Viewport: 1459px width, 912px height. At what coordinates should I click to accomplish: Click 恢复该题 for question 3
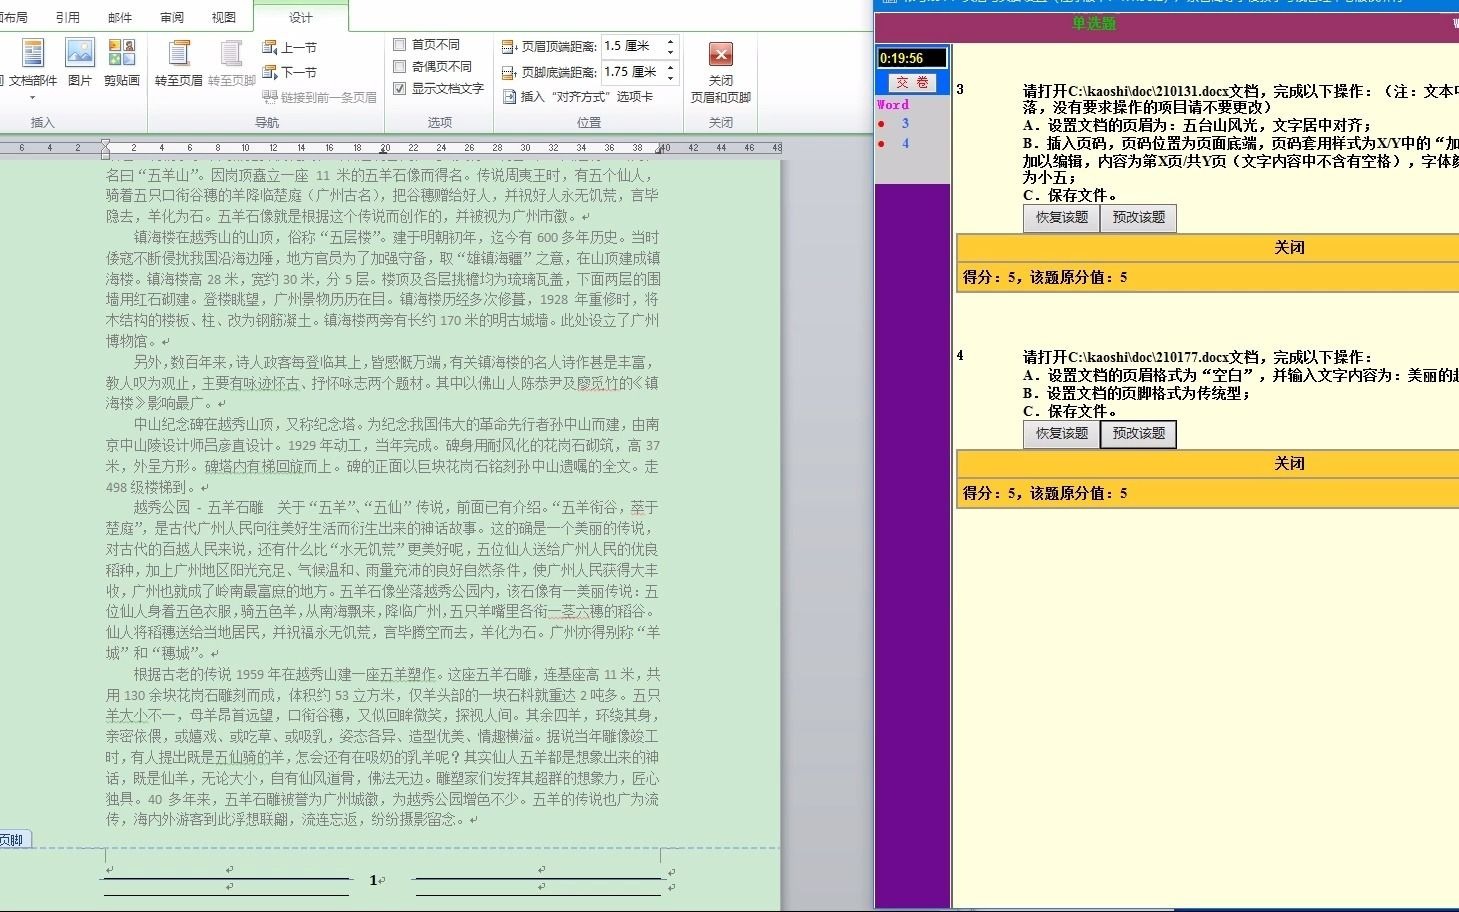1061,218
